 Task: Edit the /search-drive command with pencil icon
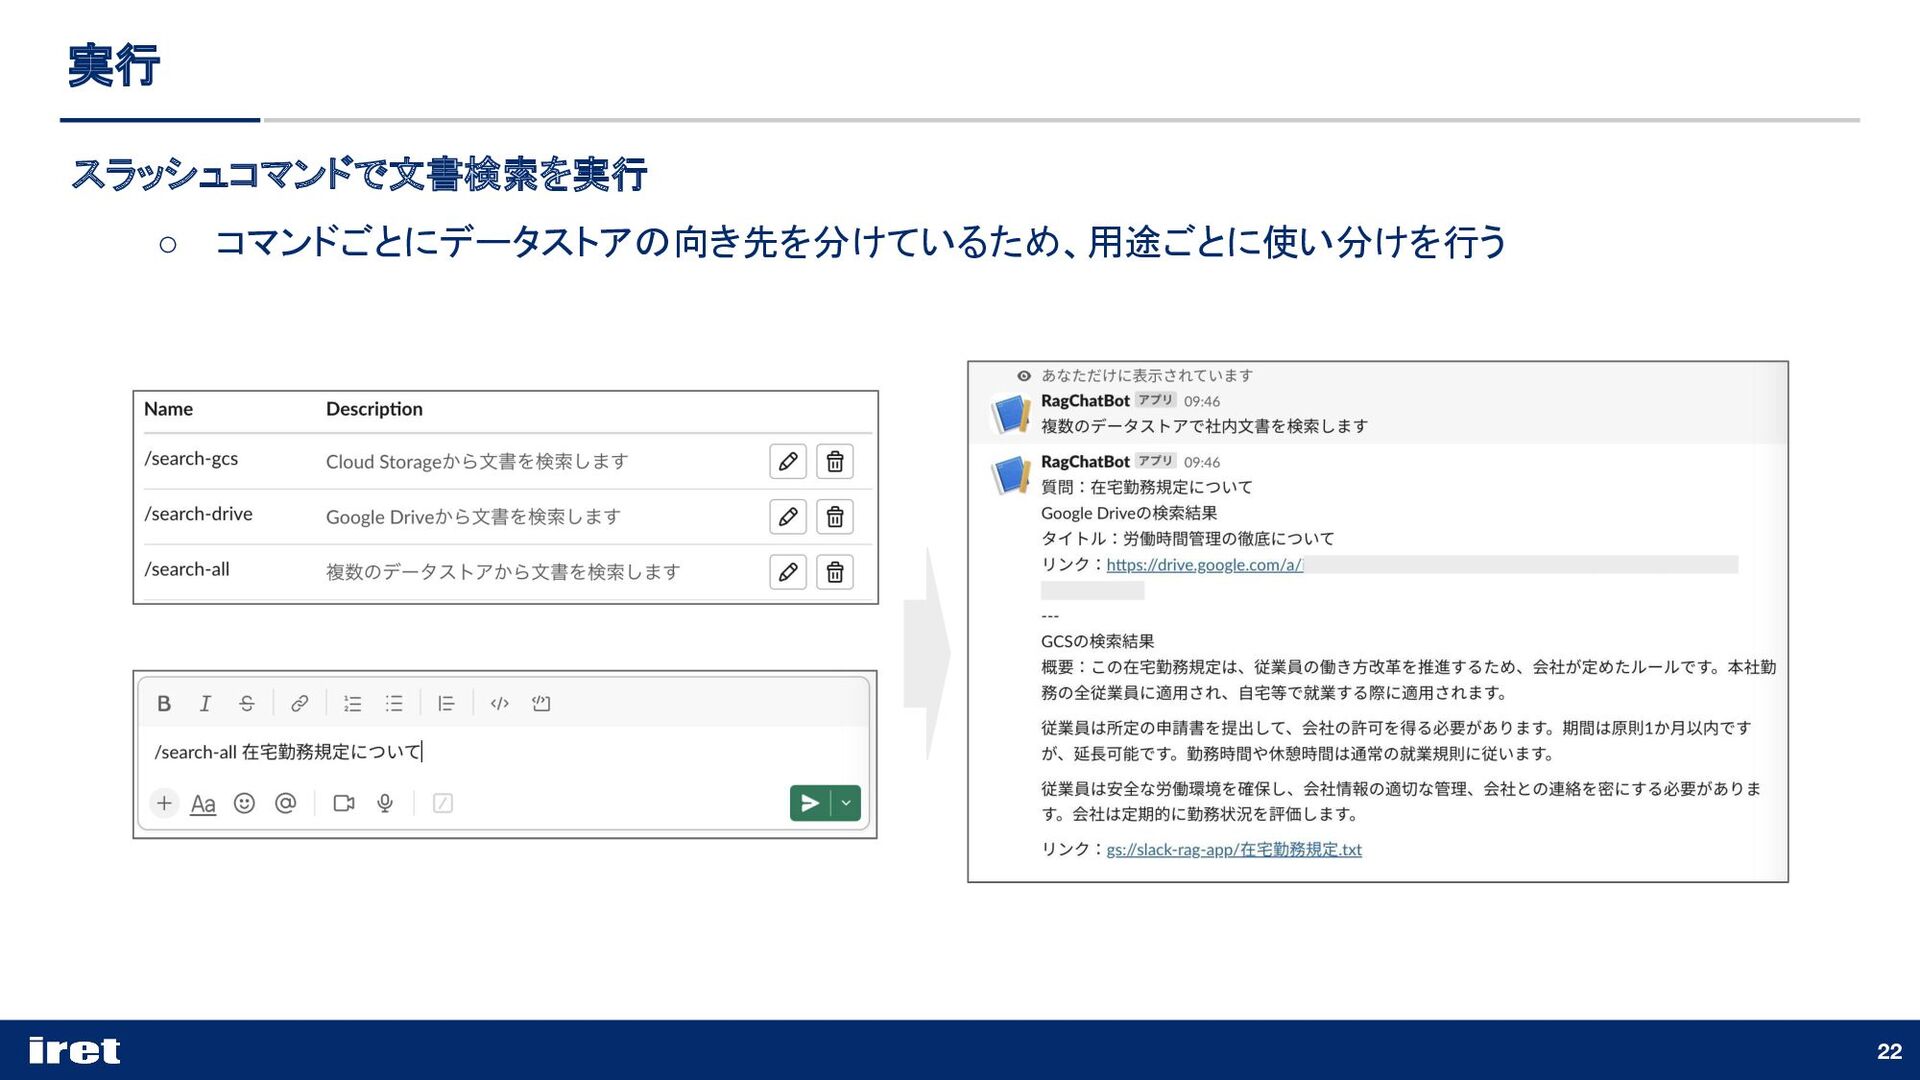pyautogui.click(x=788, y=517)
